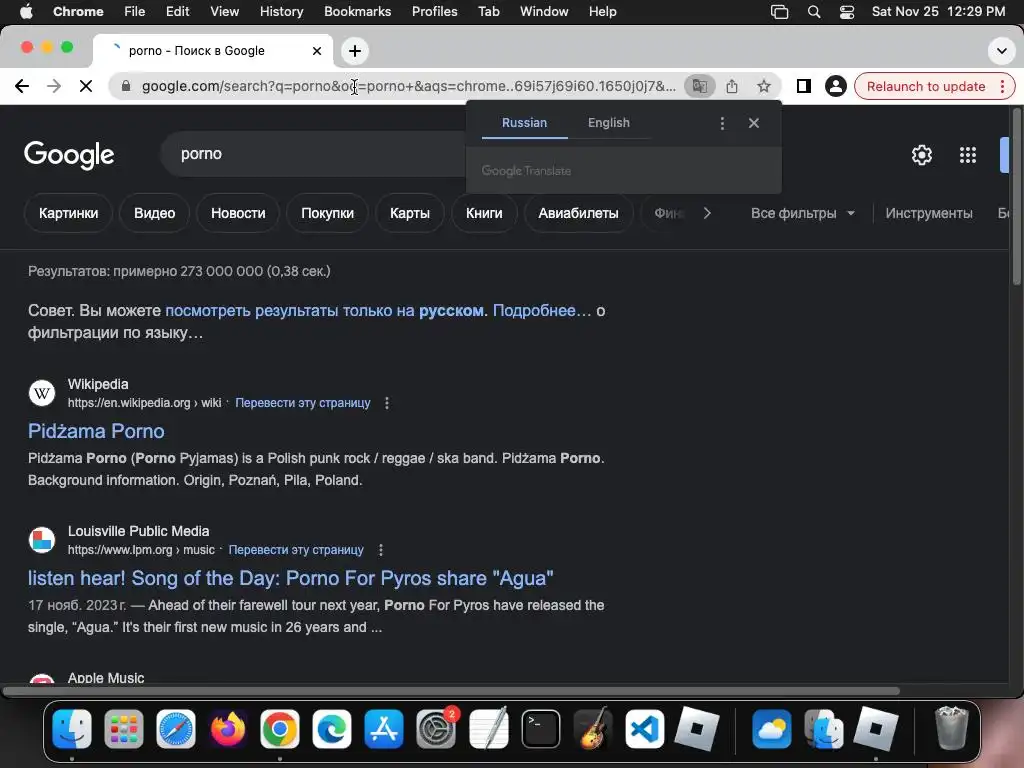The width and height of the screenshot is (1024, 768).
Task: Open the History menu
Action: [x=281, y=12]
